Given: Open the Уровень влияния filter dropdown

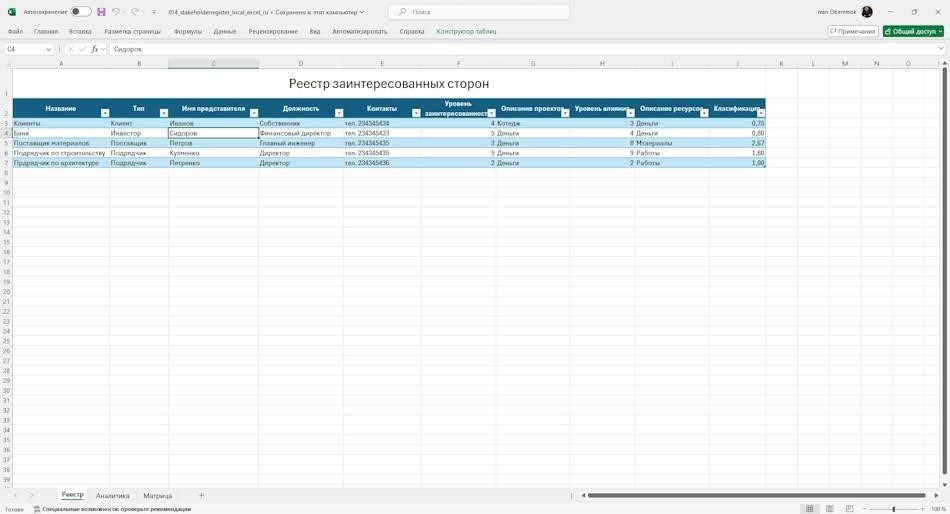Looking at the screenshot, I should point(630,113).
